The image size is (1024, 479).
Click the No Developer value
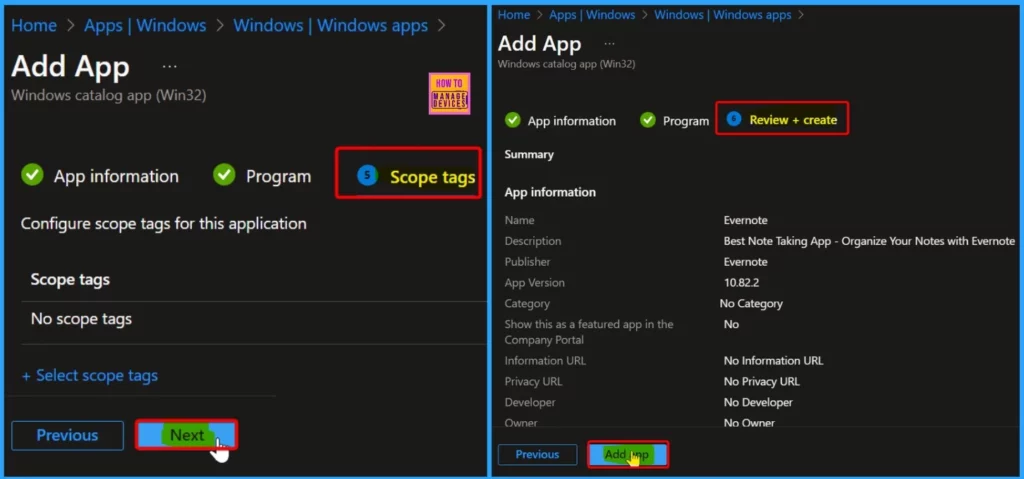click(758, 403)
